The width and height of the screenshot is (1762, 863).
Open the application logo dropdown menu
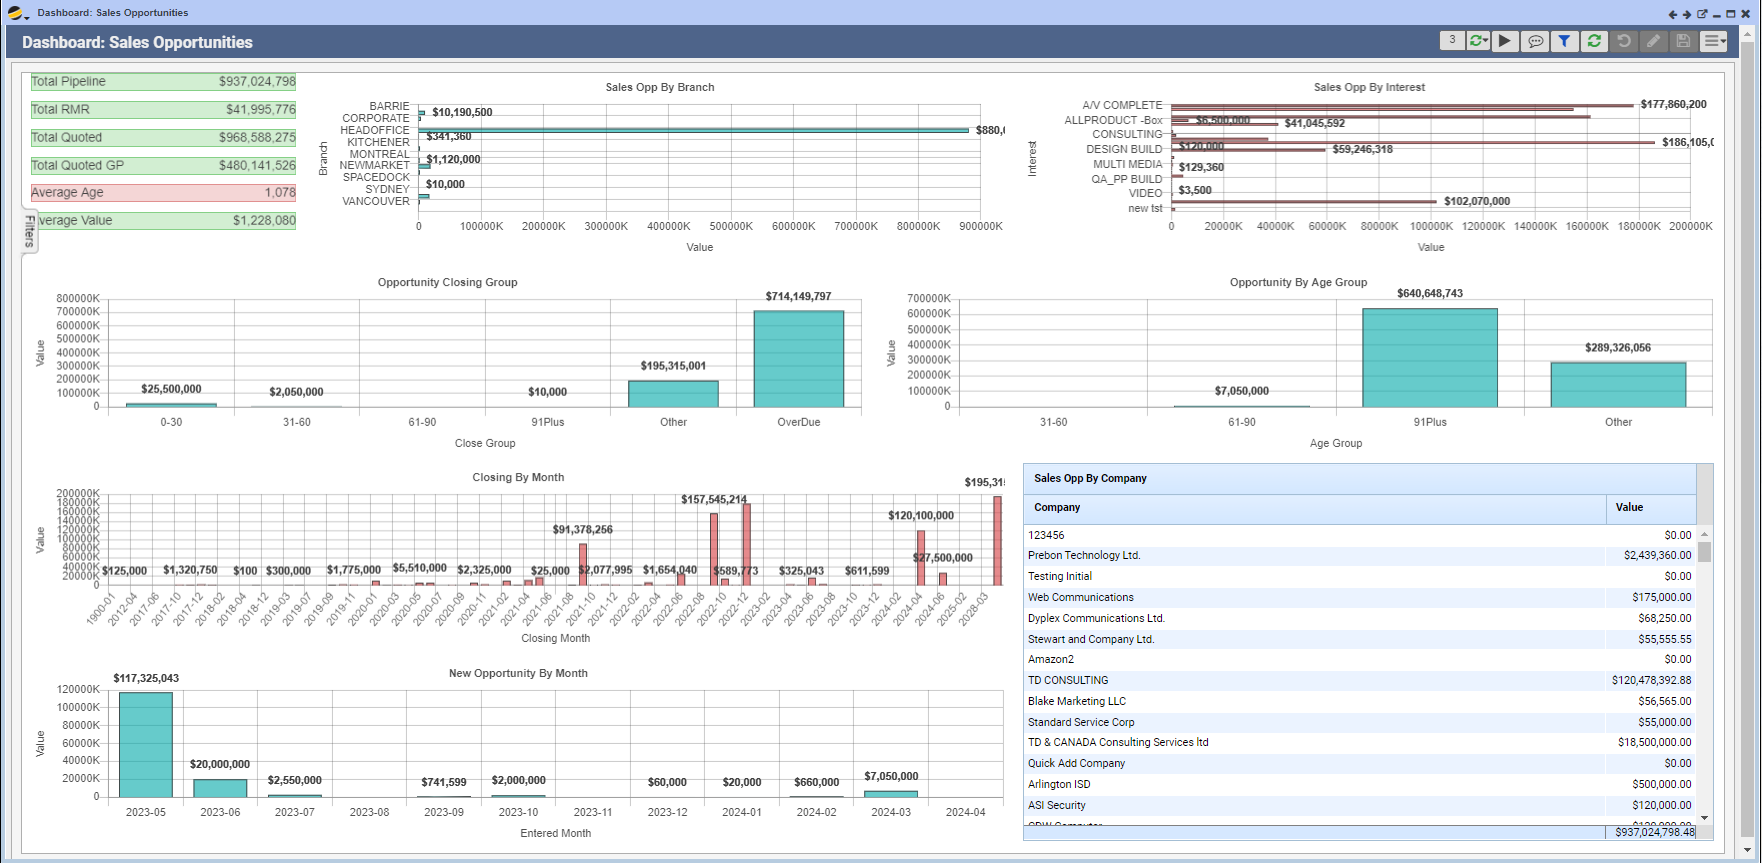[18, 13]
